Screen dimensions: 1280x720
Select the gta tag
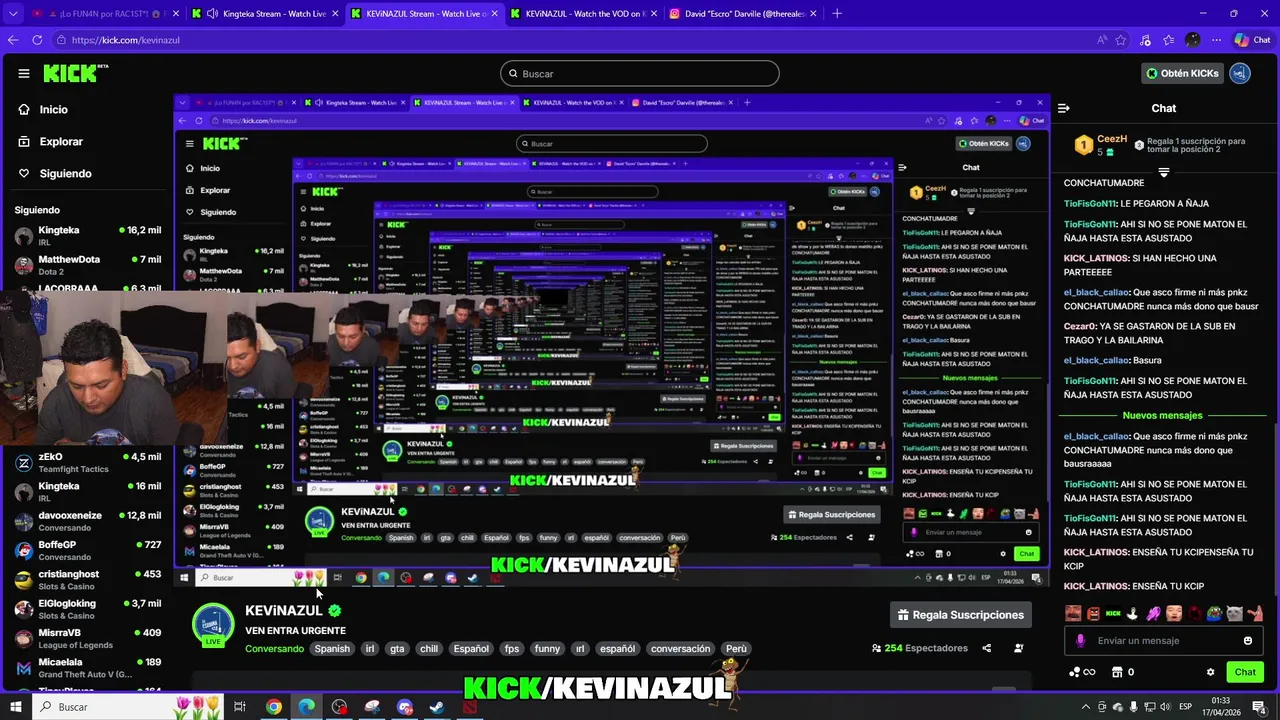click(397, 649)
